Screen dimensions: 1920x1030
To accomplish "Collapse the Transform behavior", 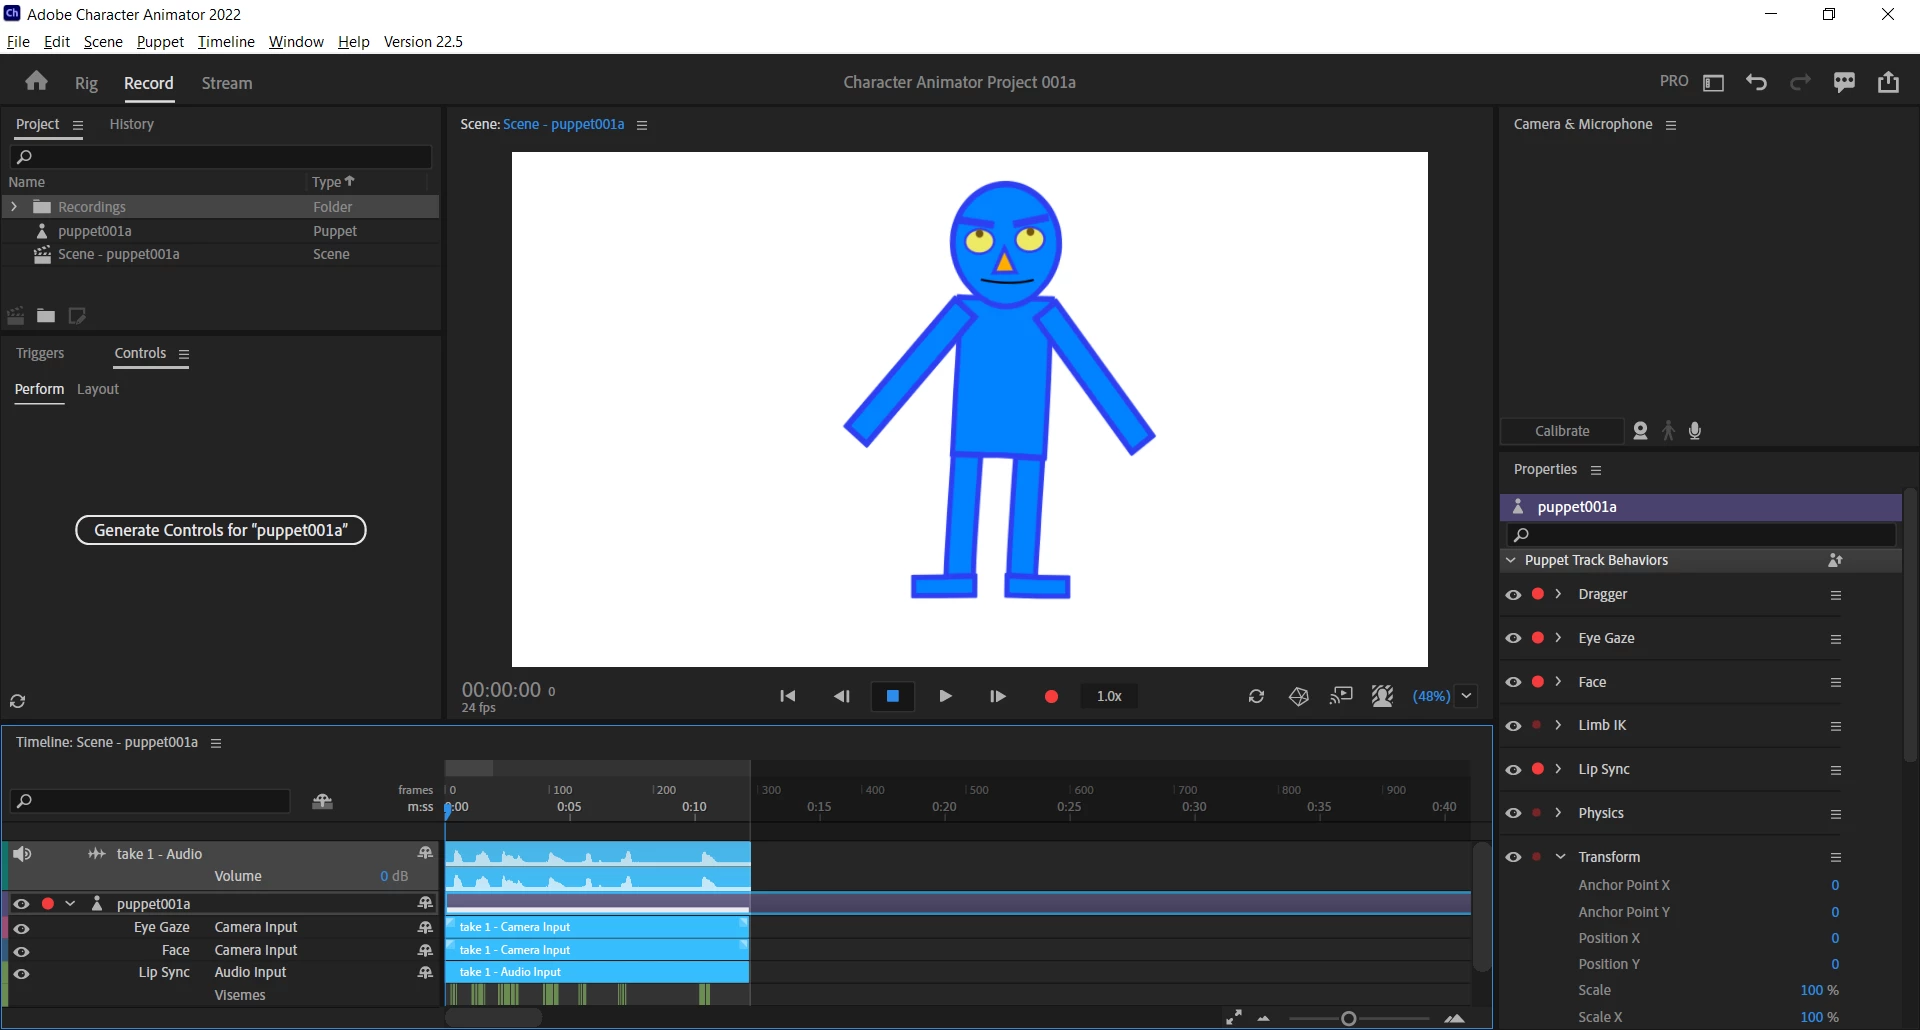I will click(x=1560, y=857).
